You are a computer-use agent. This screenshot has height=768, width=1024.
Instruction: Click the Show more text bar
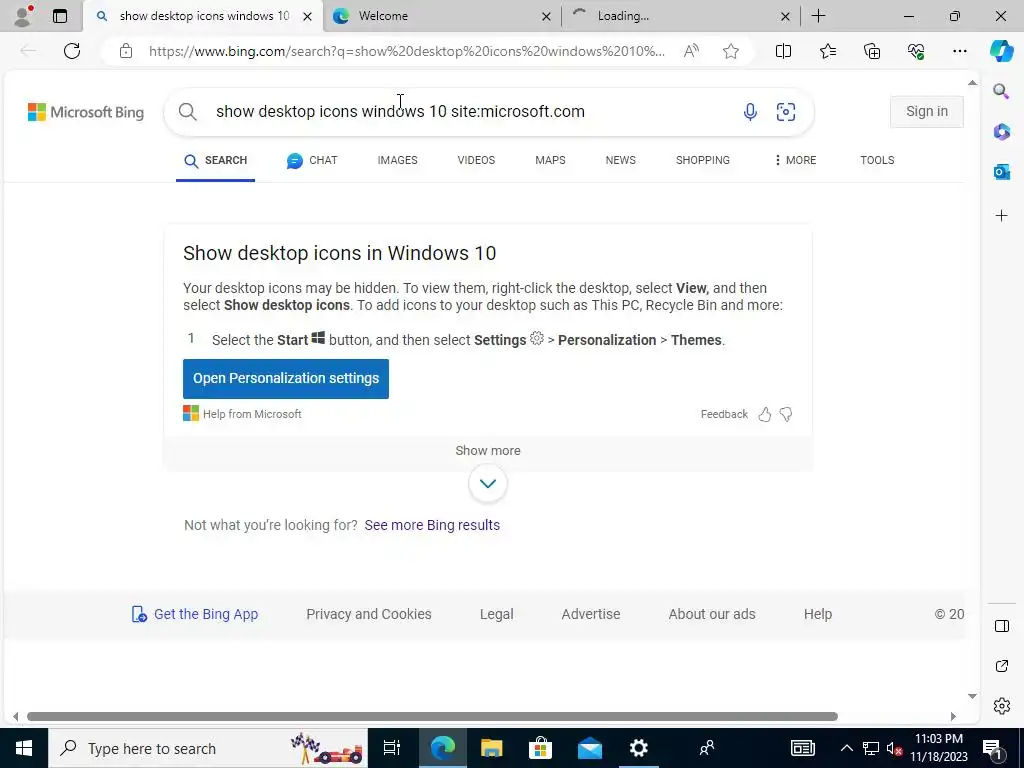click(488, 451)
